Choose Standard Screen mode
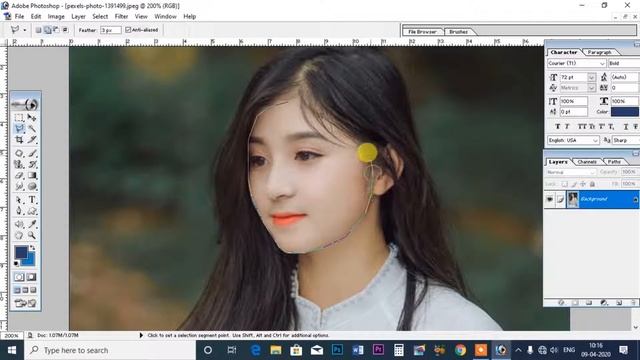 17,290
